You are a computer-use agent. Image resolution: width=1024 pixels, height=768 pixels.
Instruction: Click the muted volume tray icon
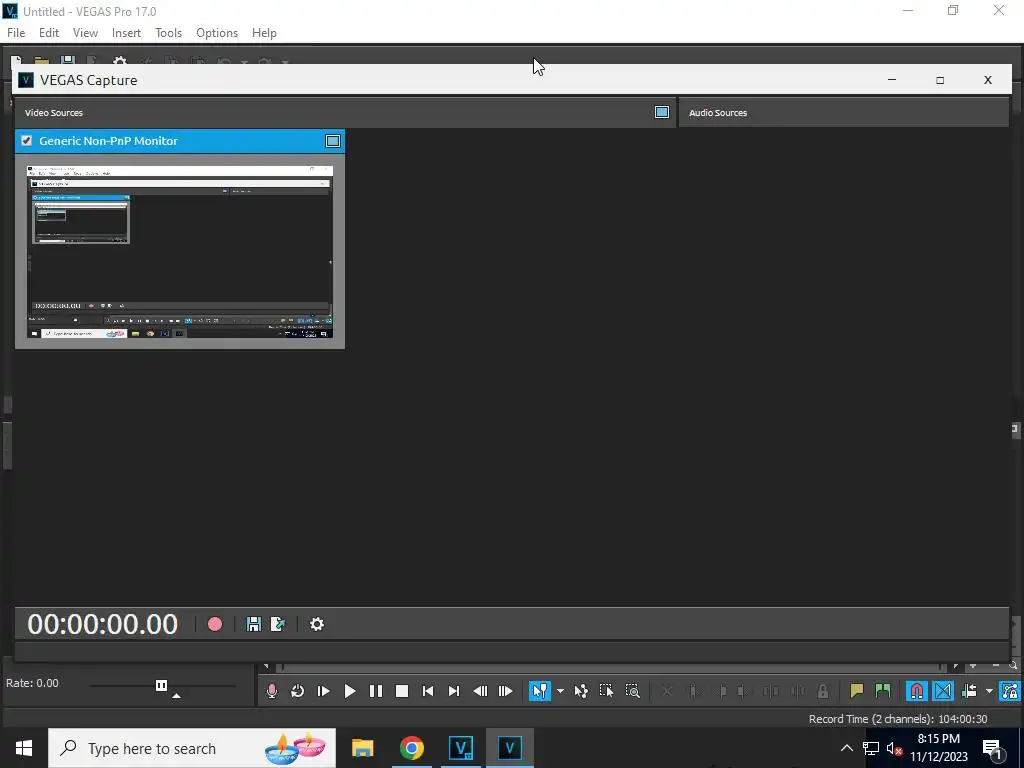click(x=894, y=748)
